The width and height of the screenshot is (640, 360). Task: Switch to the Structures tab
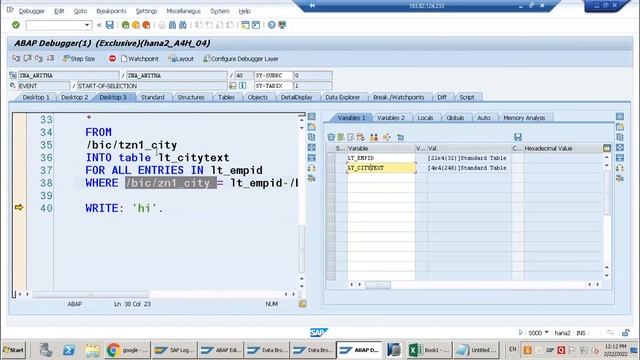(191, 97)
